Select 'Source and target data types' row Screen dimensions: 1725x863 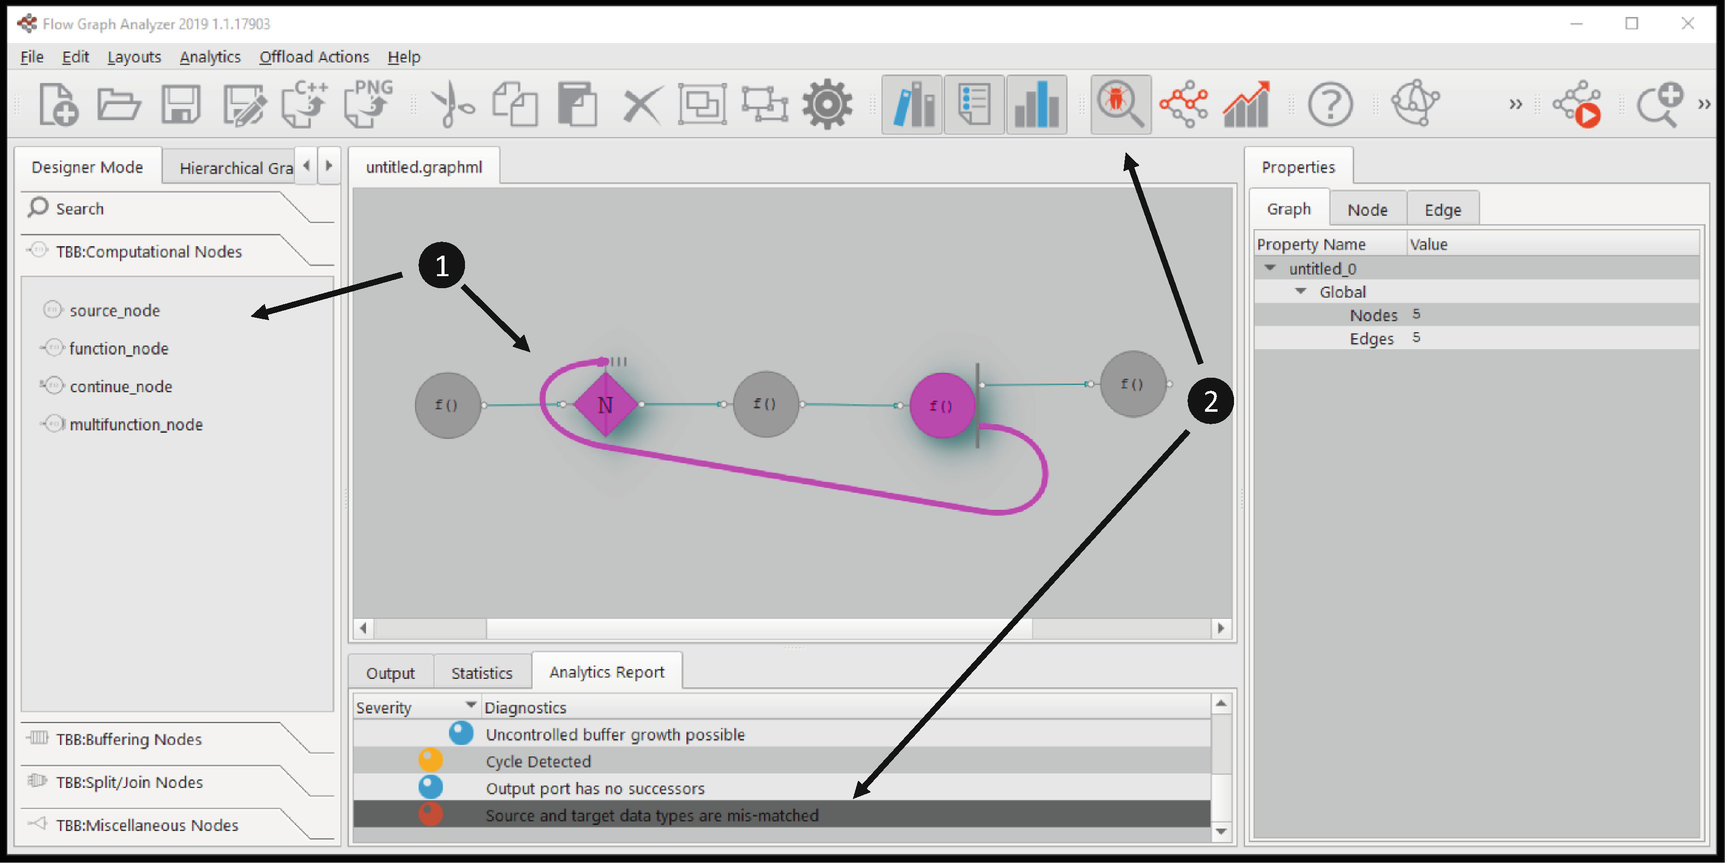tap(782, 815)
